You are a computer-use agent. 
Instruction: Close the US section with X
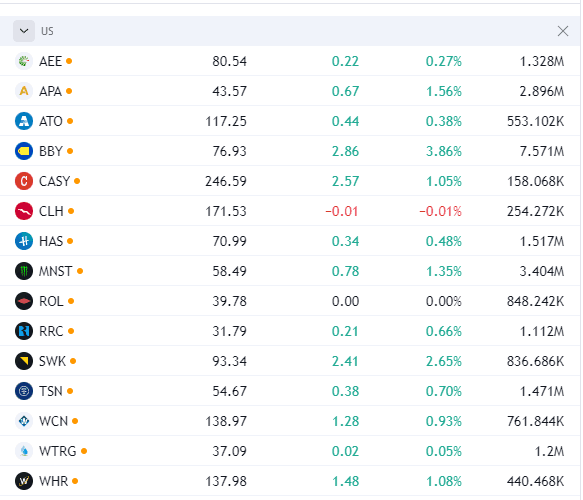pos(563,31)
